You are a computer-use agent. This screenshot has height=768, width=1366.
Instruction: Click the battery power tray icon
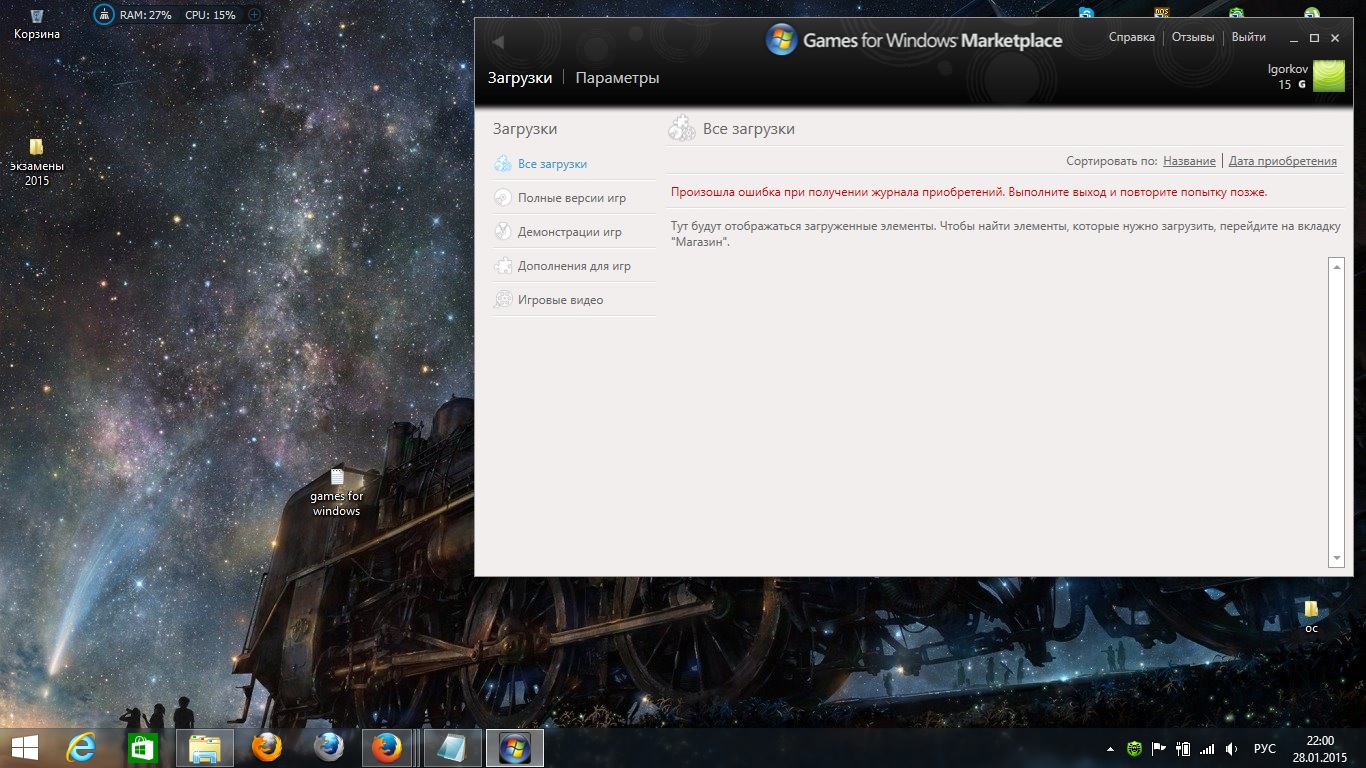[x=1183, y=748]
